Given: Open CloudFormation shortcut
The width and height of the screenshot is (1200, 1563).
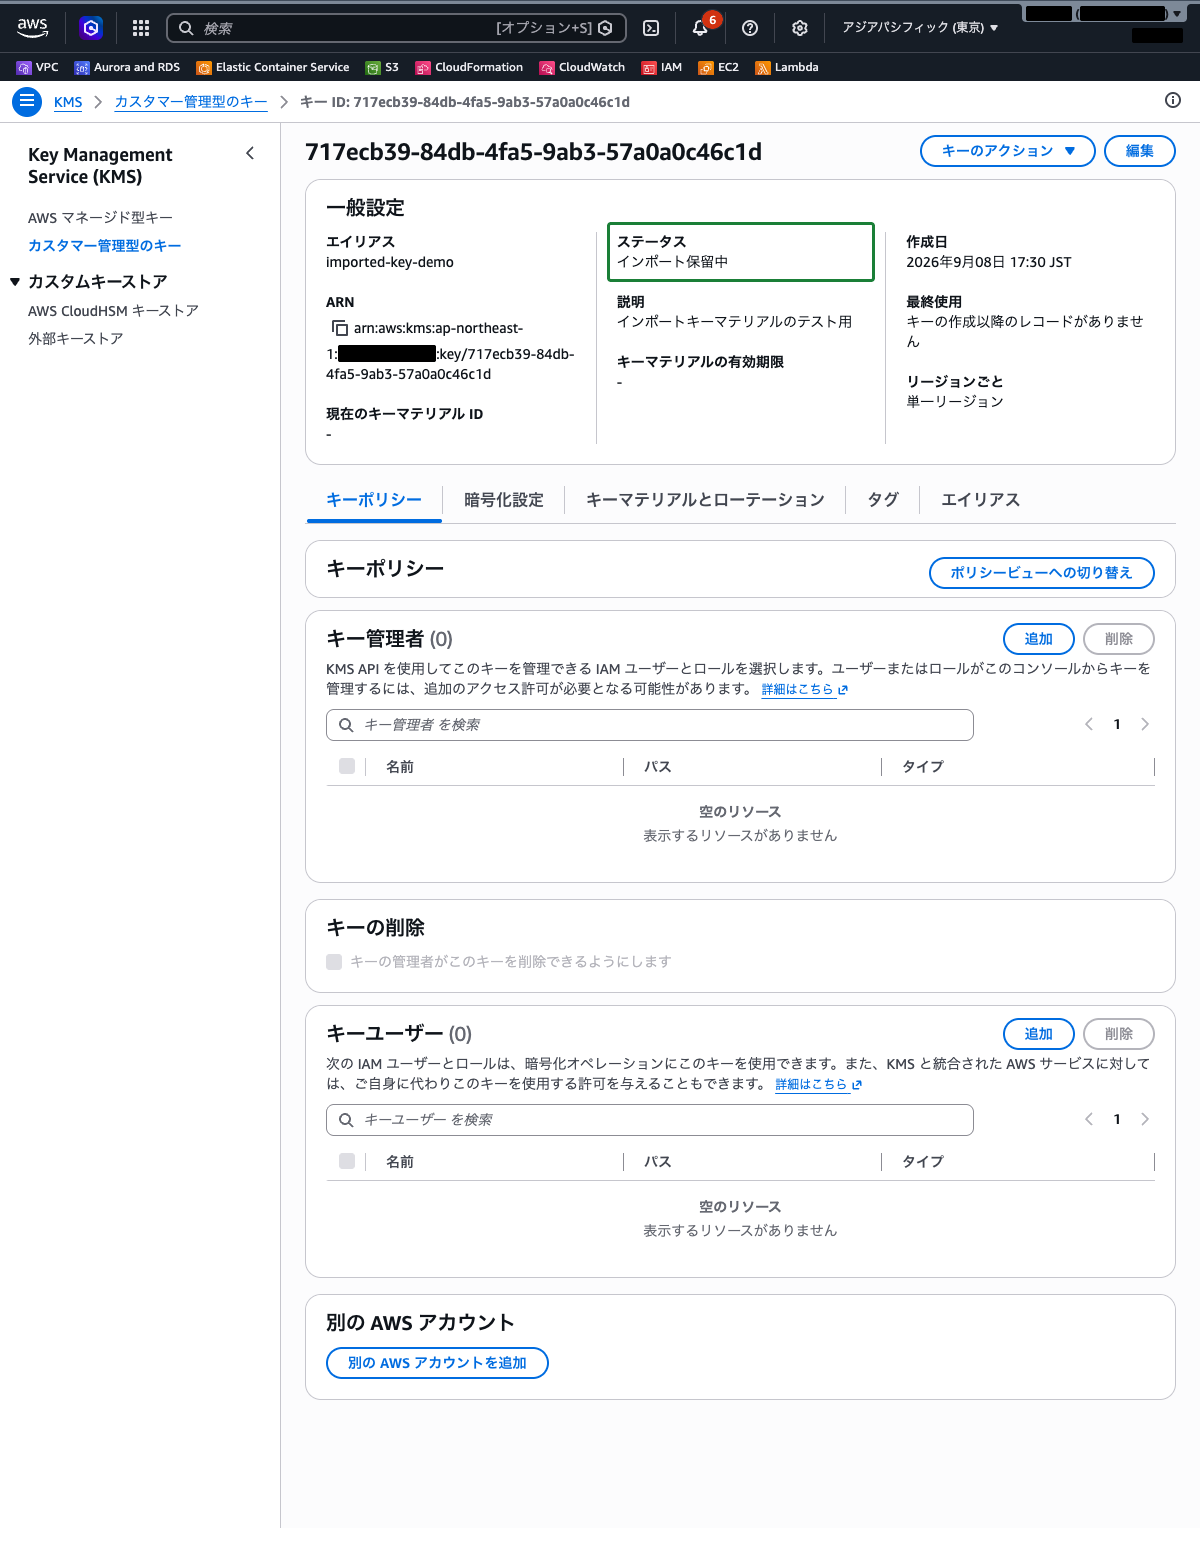Looking at the screenshot, I should point(469,67).
